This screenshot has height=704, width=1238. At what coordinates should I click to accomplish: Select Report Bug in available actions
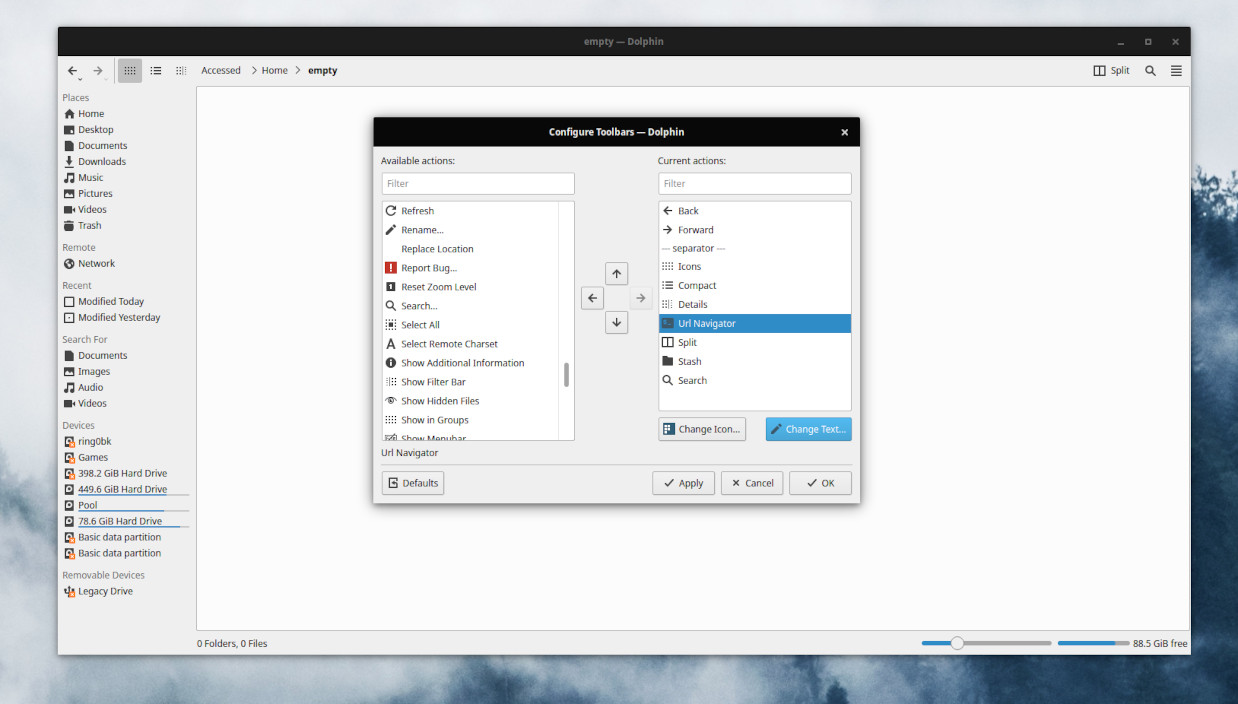click(x=428, y=268)
